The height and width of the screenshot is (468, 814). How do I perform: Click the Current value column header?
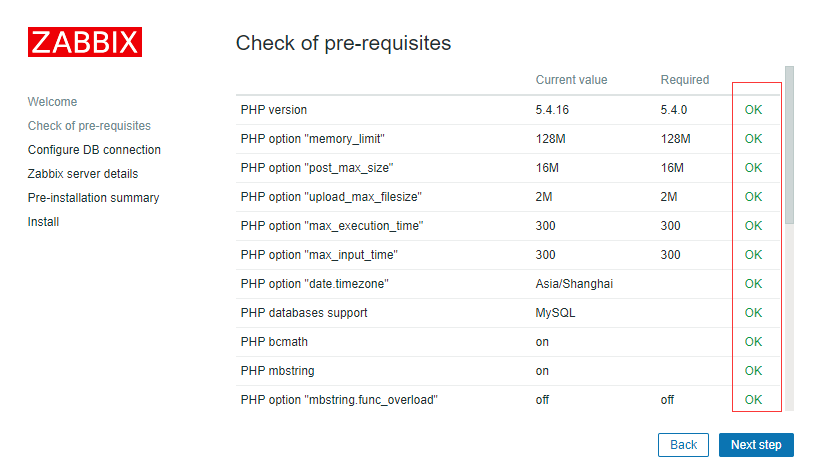pyautogui.click(x=571, y=80)
